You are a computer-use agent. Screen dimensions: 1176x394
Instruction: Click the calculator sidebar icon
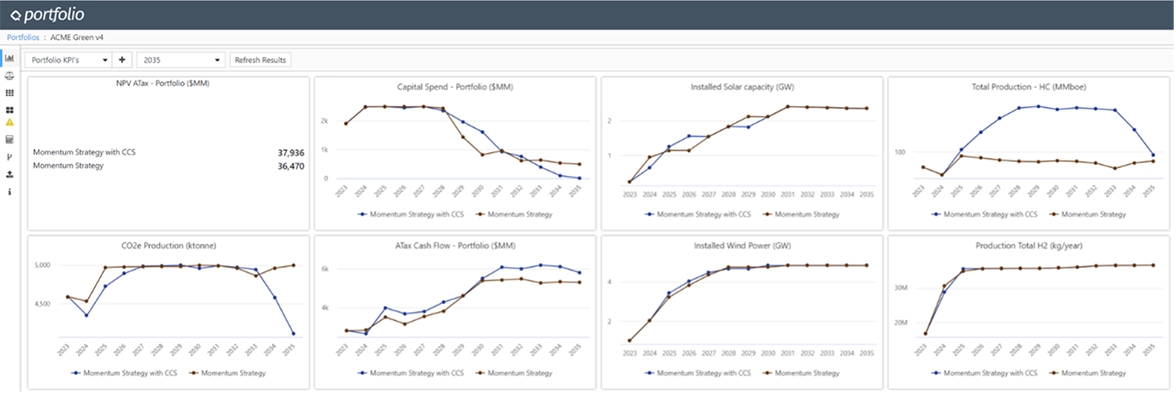(x=10, y=140)
